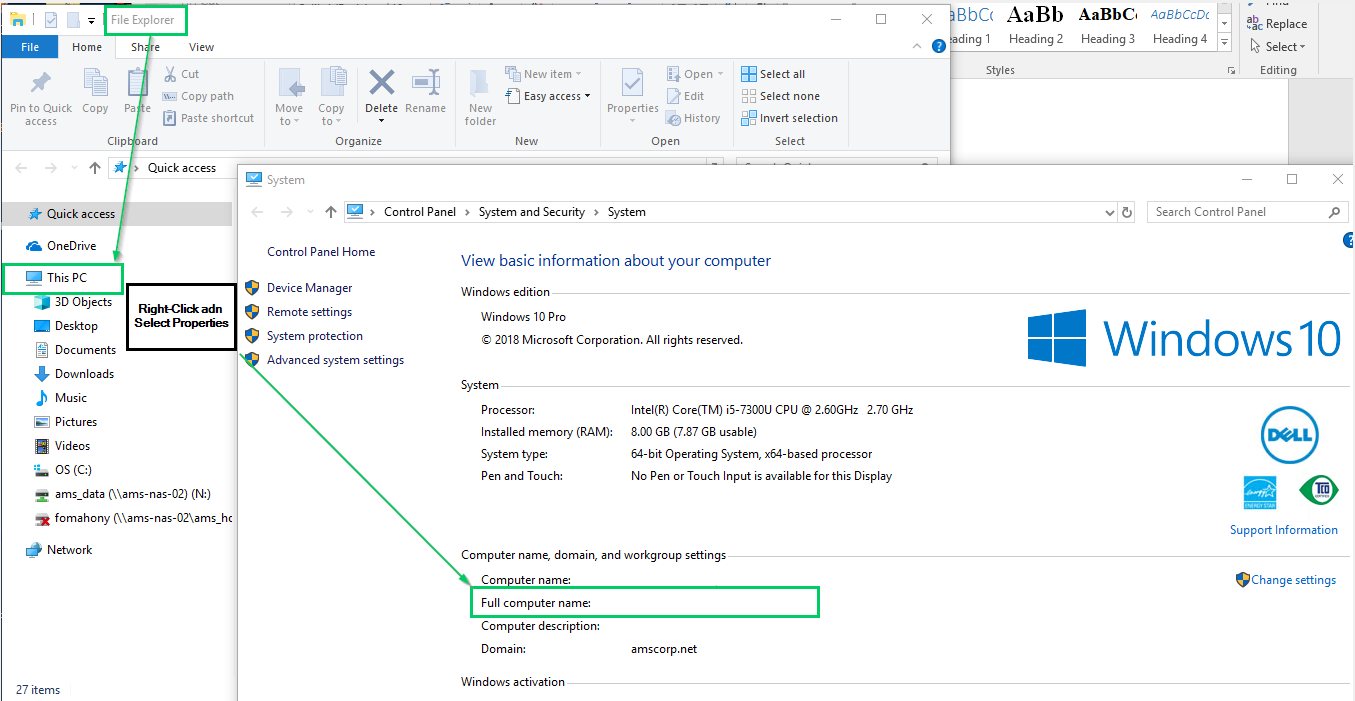Viewport: 1355px width, 701px height.
Task: Click the Back arrow in File Explorer
Action: point(22,168)
